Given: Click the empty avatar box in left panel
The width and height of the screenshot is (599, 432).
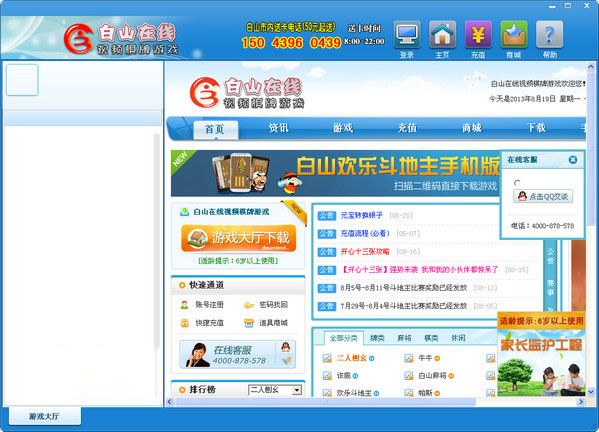Looking at the screenshot, I should point(22,80).
